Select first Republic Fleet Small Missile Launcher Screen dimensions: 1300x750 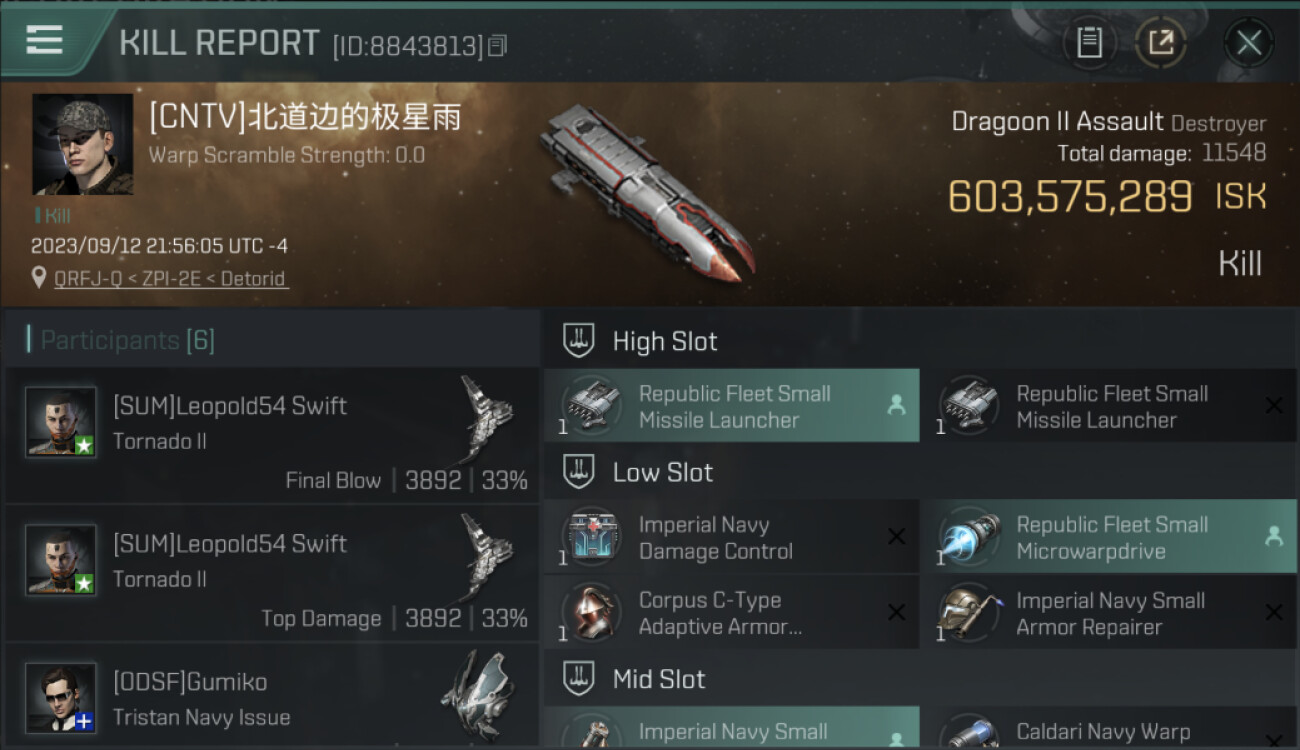click(x=731, y=406)
